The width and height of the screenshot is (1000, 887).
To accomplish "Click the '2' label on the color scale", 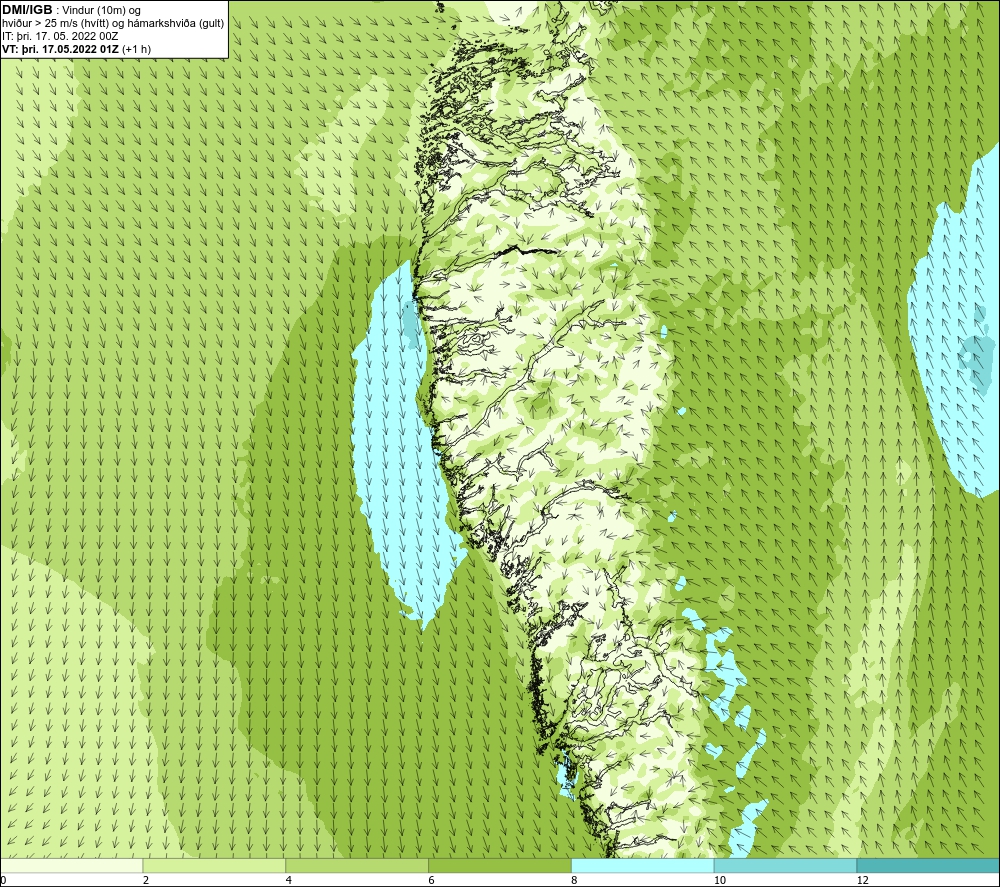I will [146, 880].
